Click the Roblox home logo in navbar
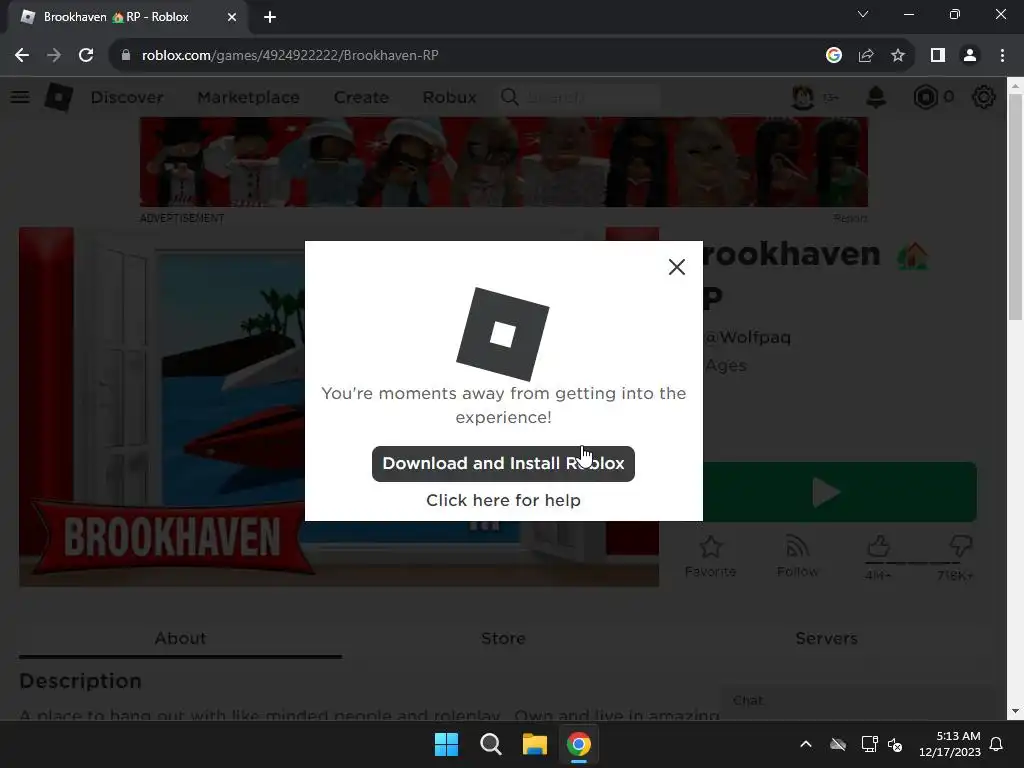Viewport: 1024px width, 768px height. point(59,97)
